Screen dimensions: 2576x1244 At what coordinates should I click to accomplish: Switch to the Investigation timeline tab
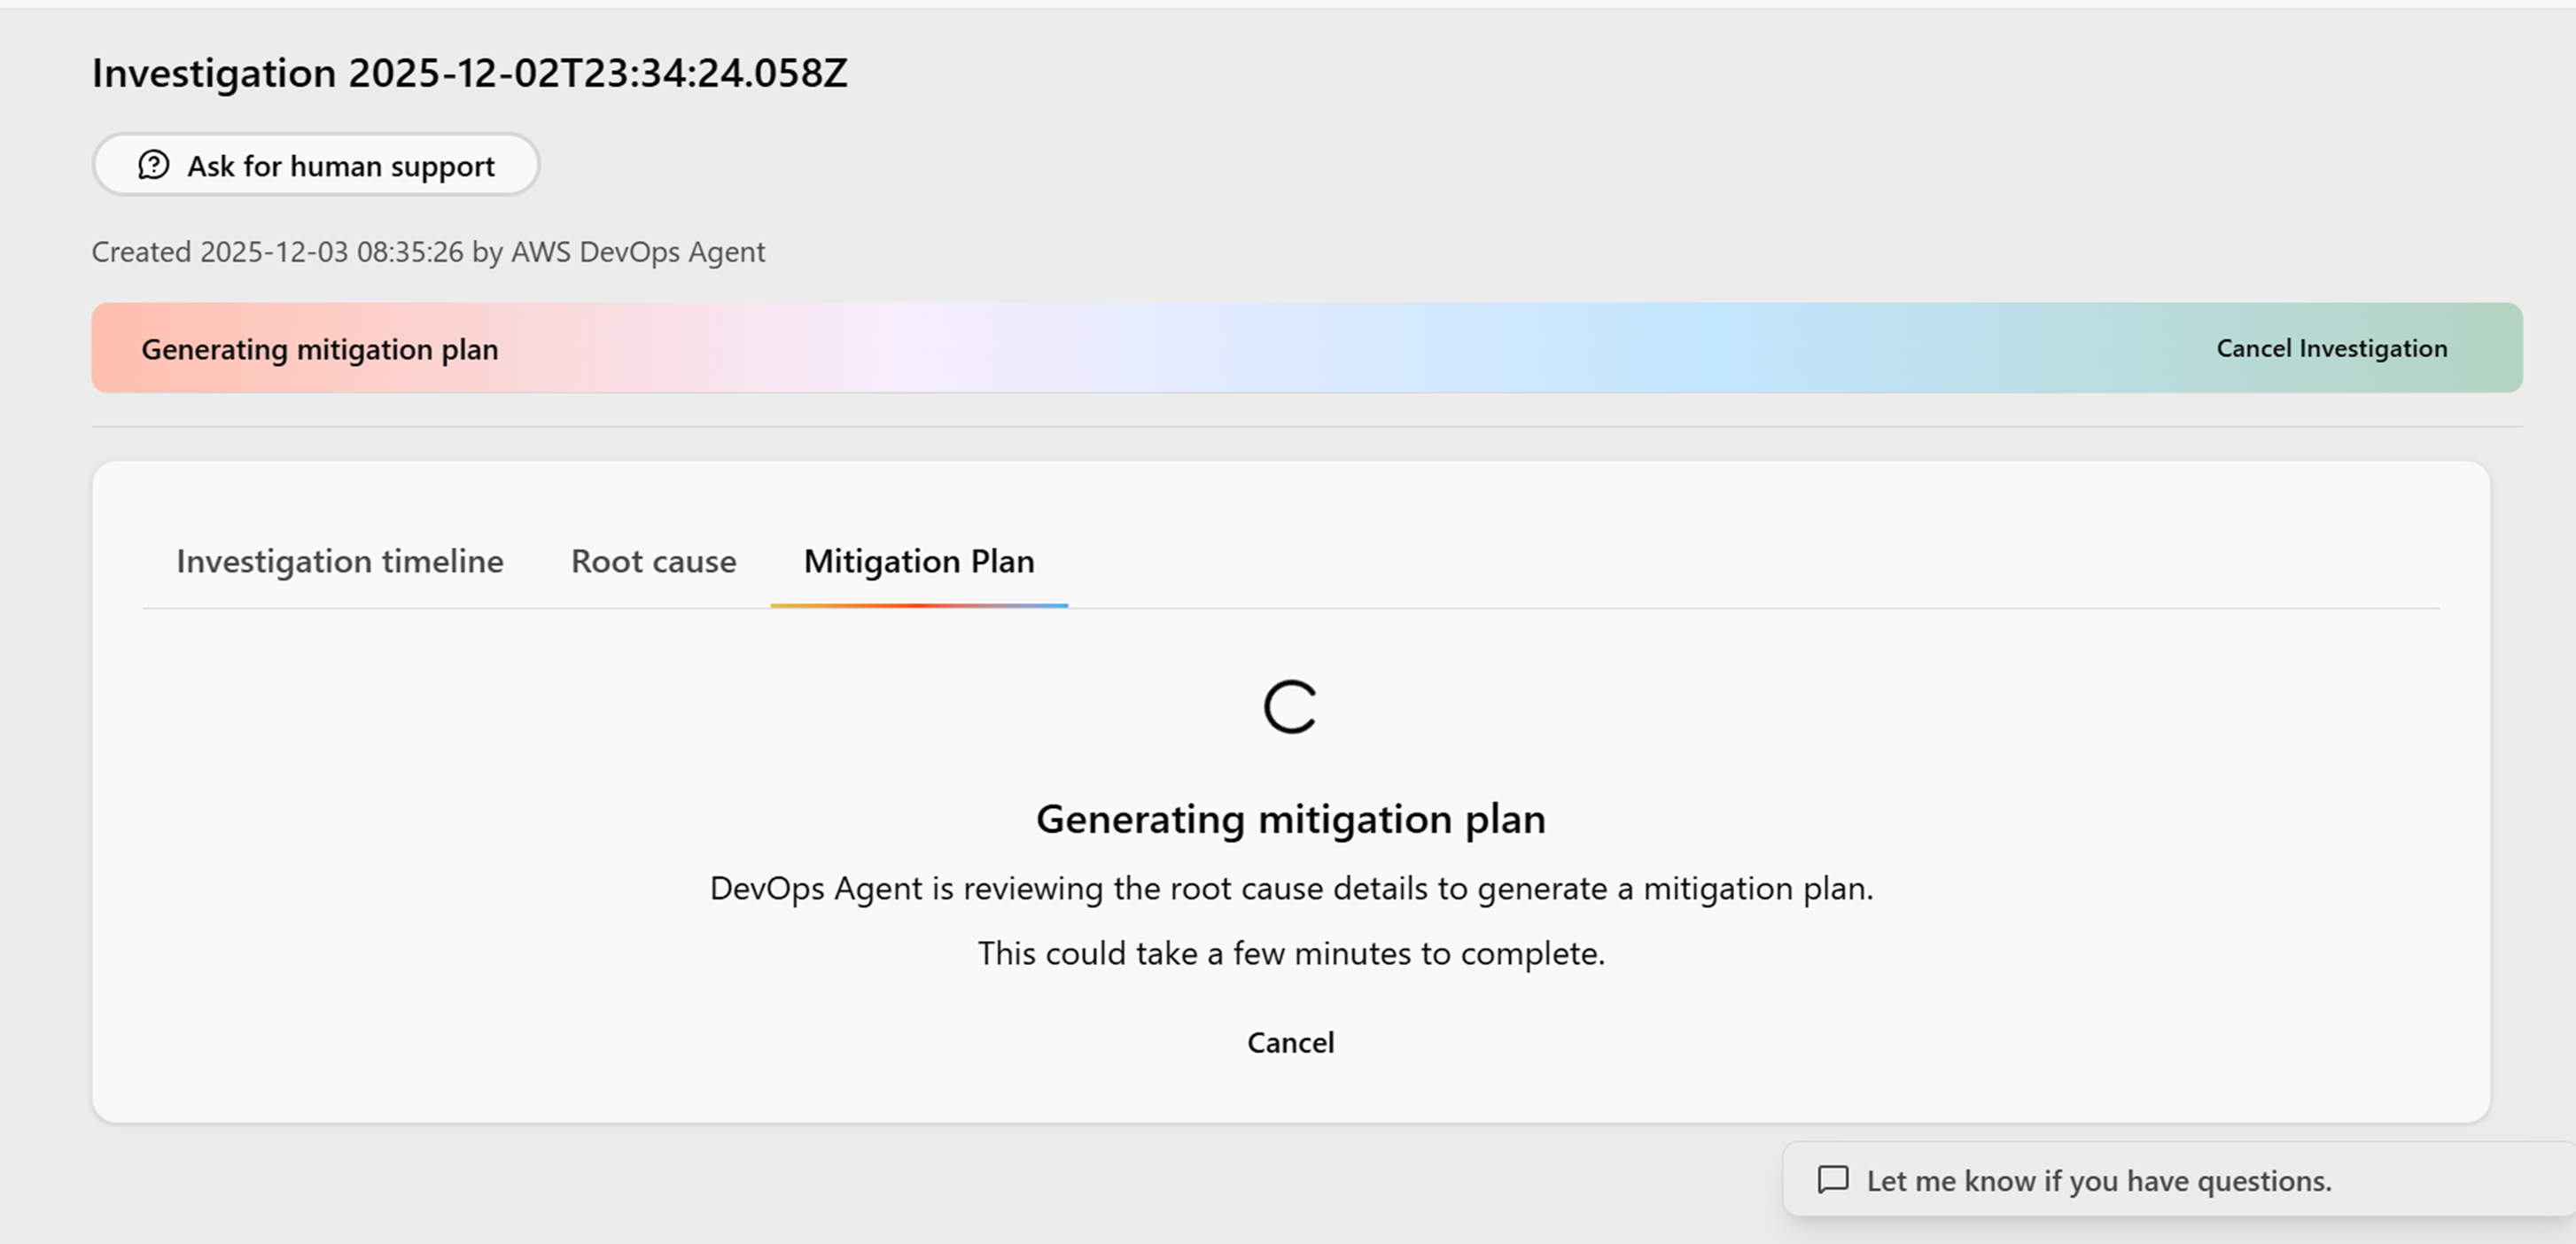[340, 561]
